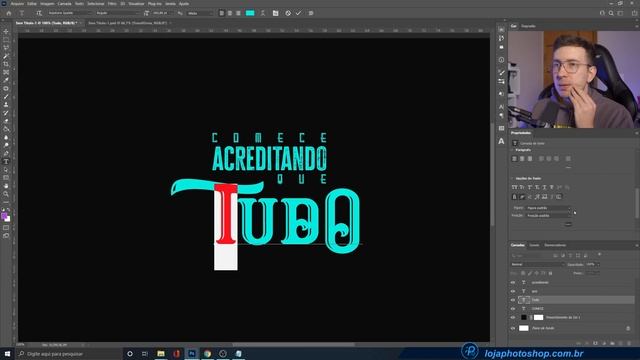Select the Tudo layer row

576,300
